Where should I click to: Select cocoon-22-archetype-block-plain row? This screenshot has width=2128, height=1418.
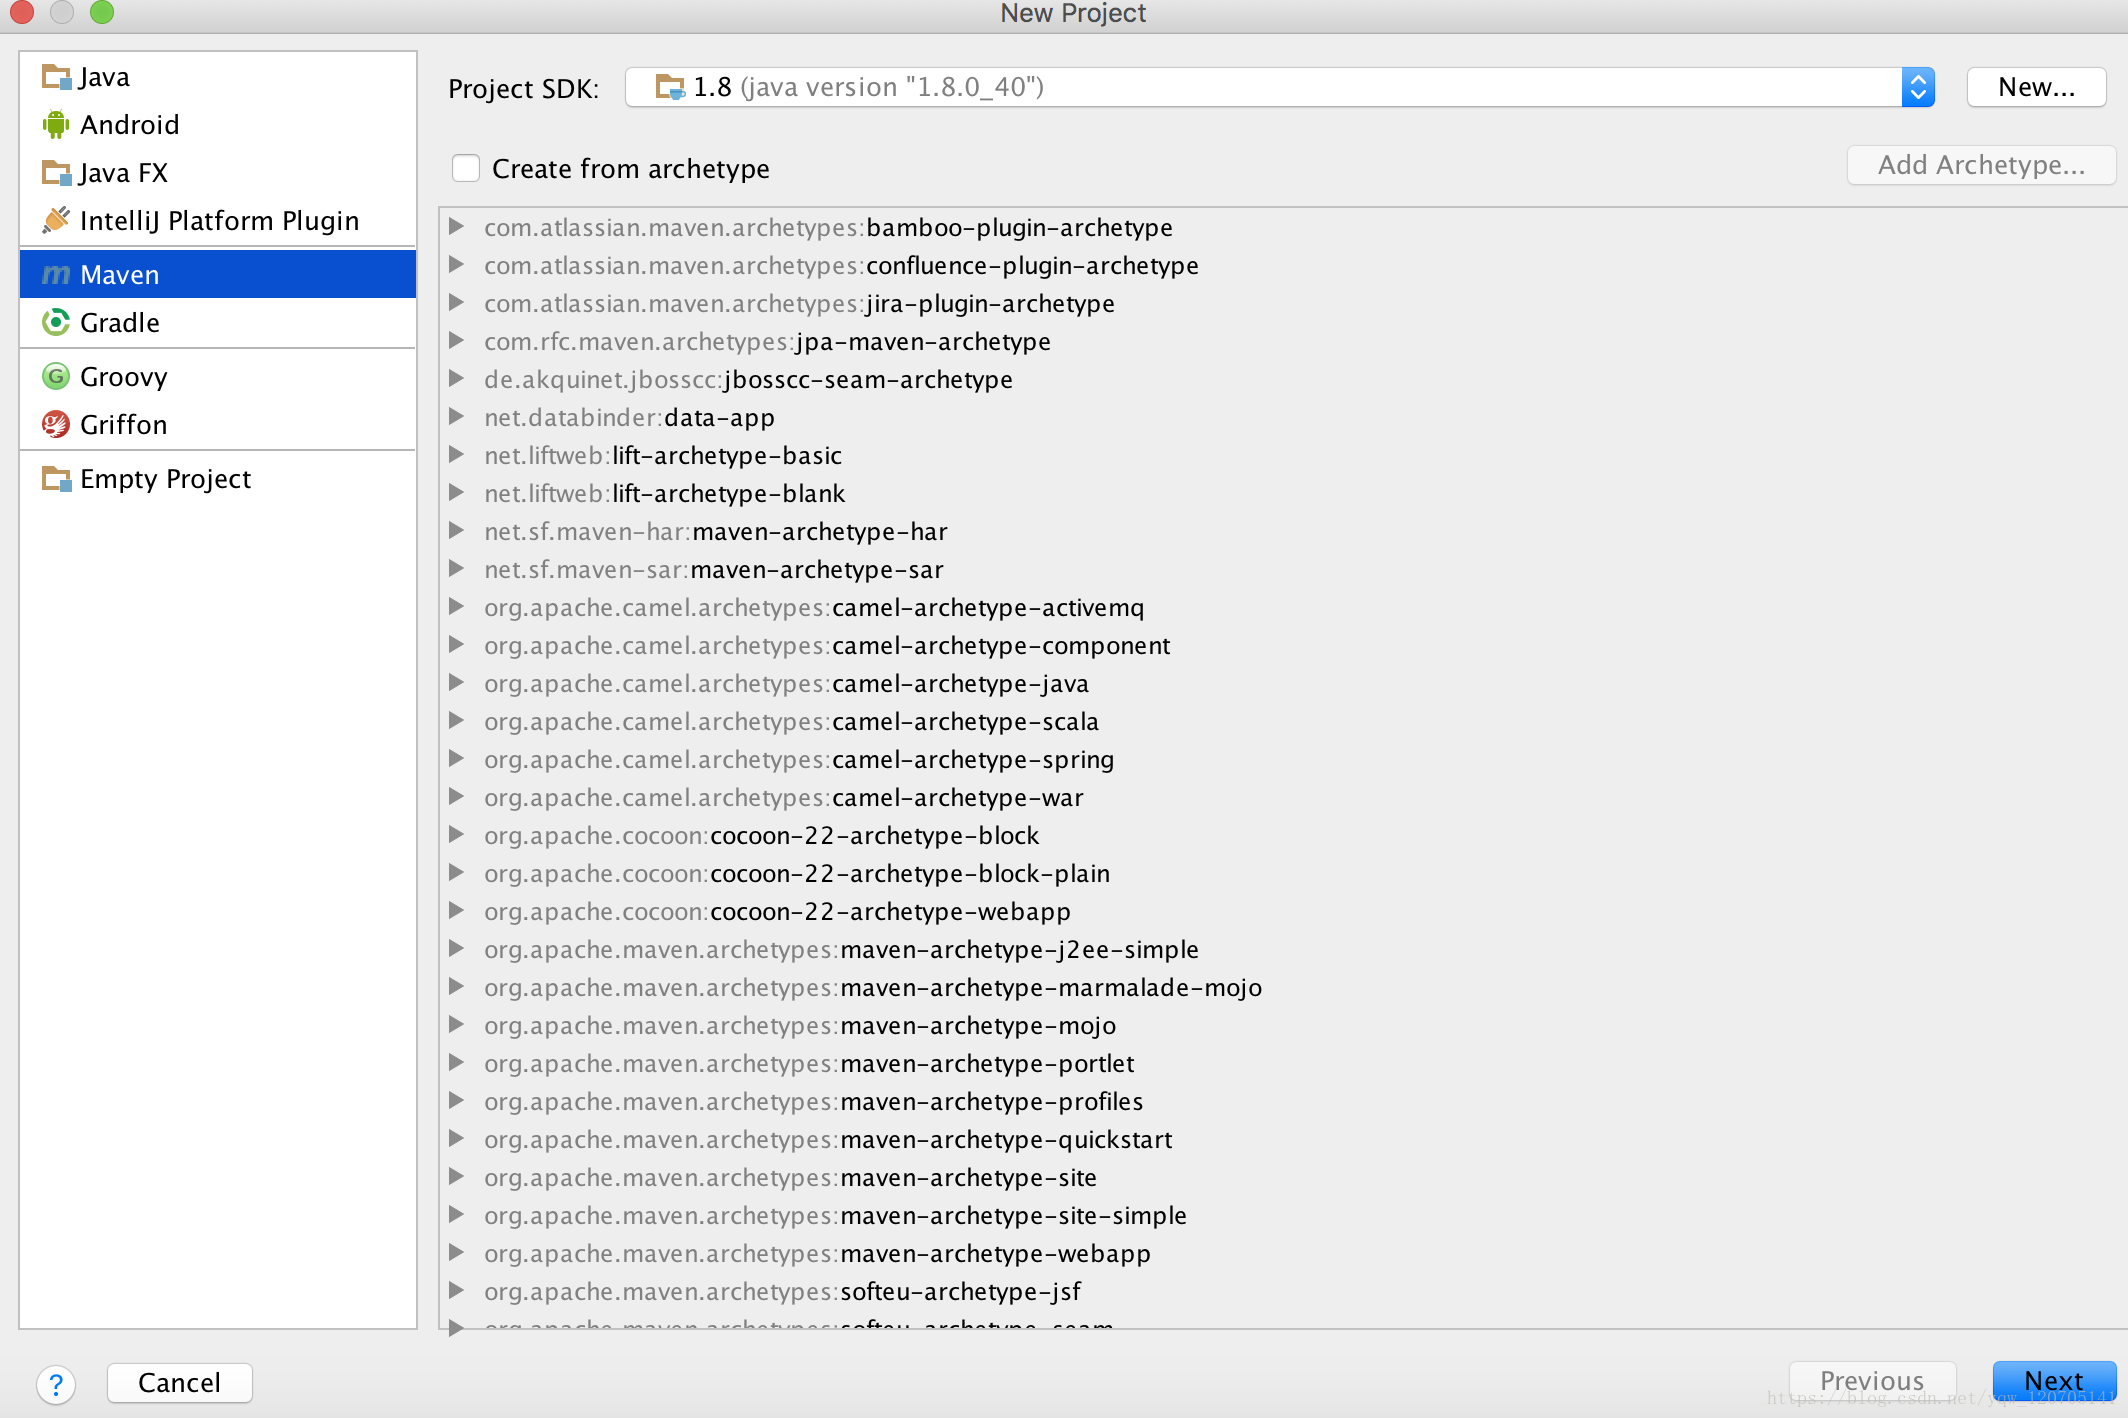pos(1282,873)
